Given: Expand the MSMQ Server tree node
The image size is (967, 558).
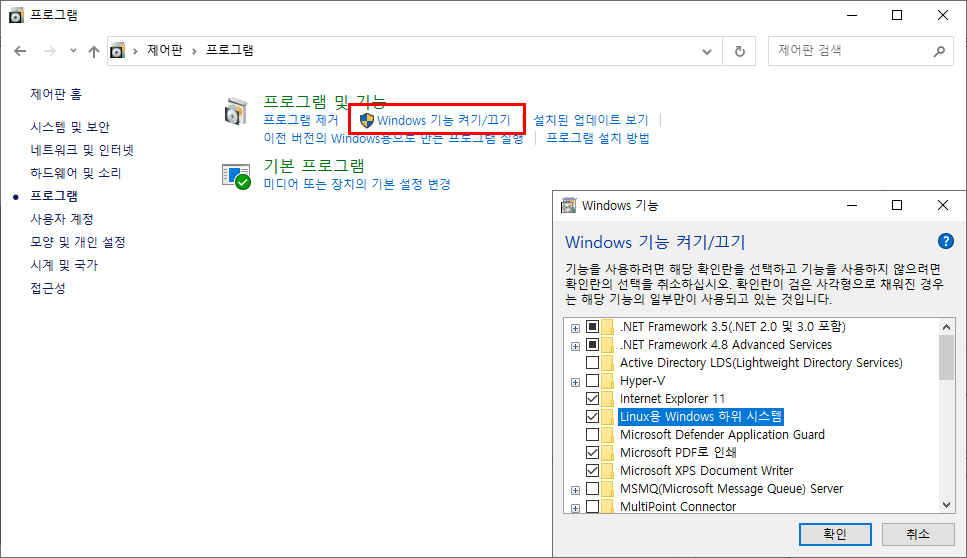Looking at the screenshot, I should coord(575,490).
